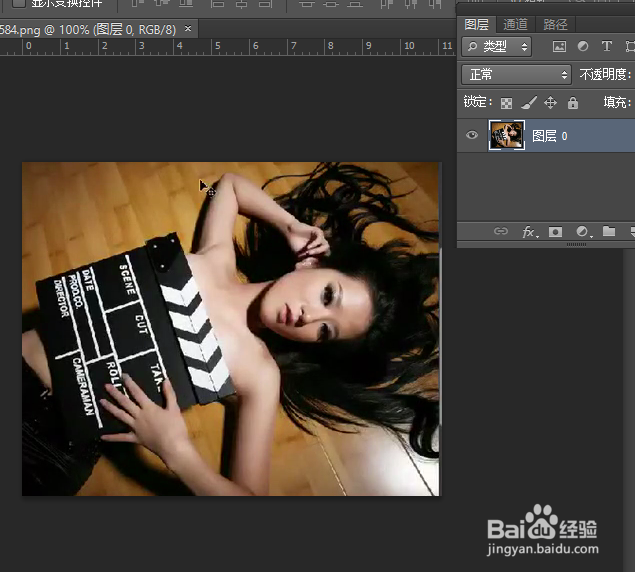Lock layer position move icon
The image size is (635, 572).
[x=550, y=102]
